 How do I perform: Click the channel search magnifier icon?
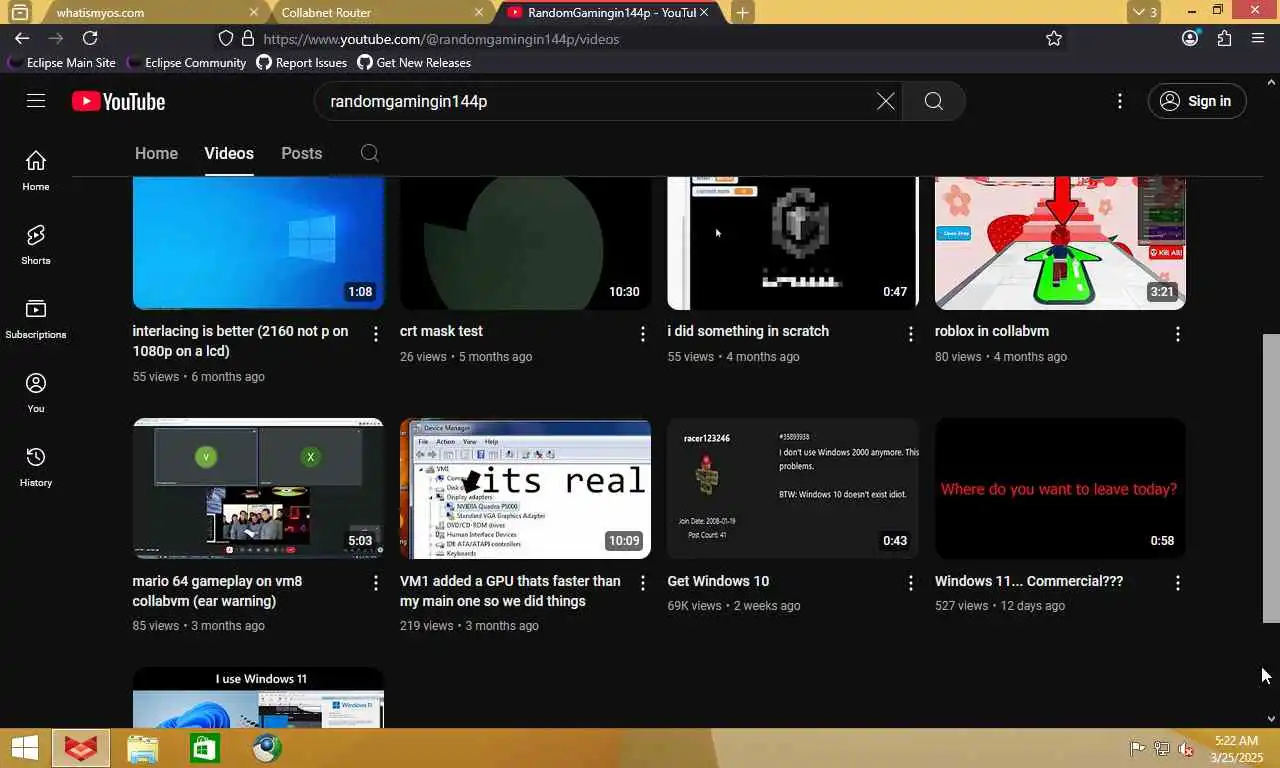370,153
